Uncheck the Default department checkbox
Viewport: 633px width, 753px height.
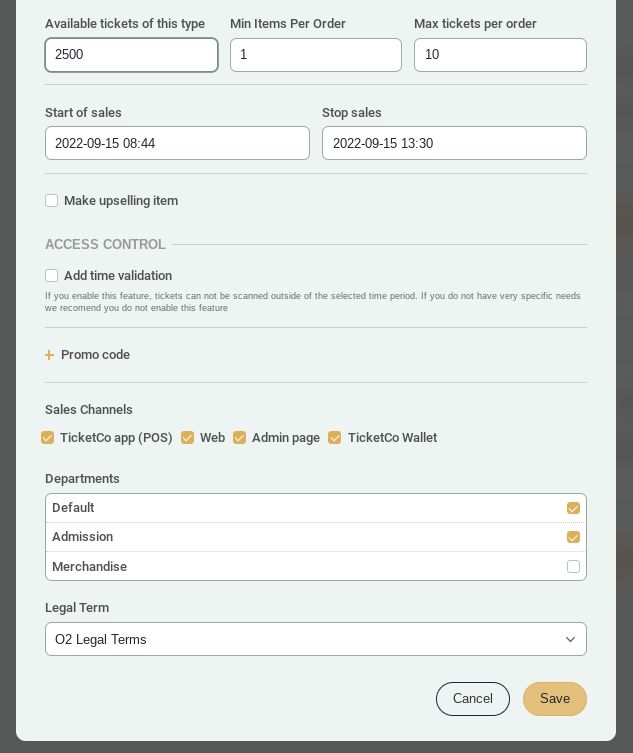(x=573, y=508)
